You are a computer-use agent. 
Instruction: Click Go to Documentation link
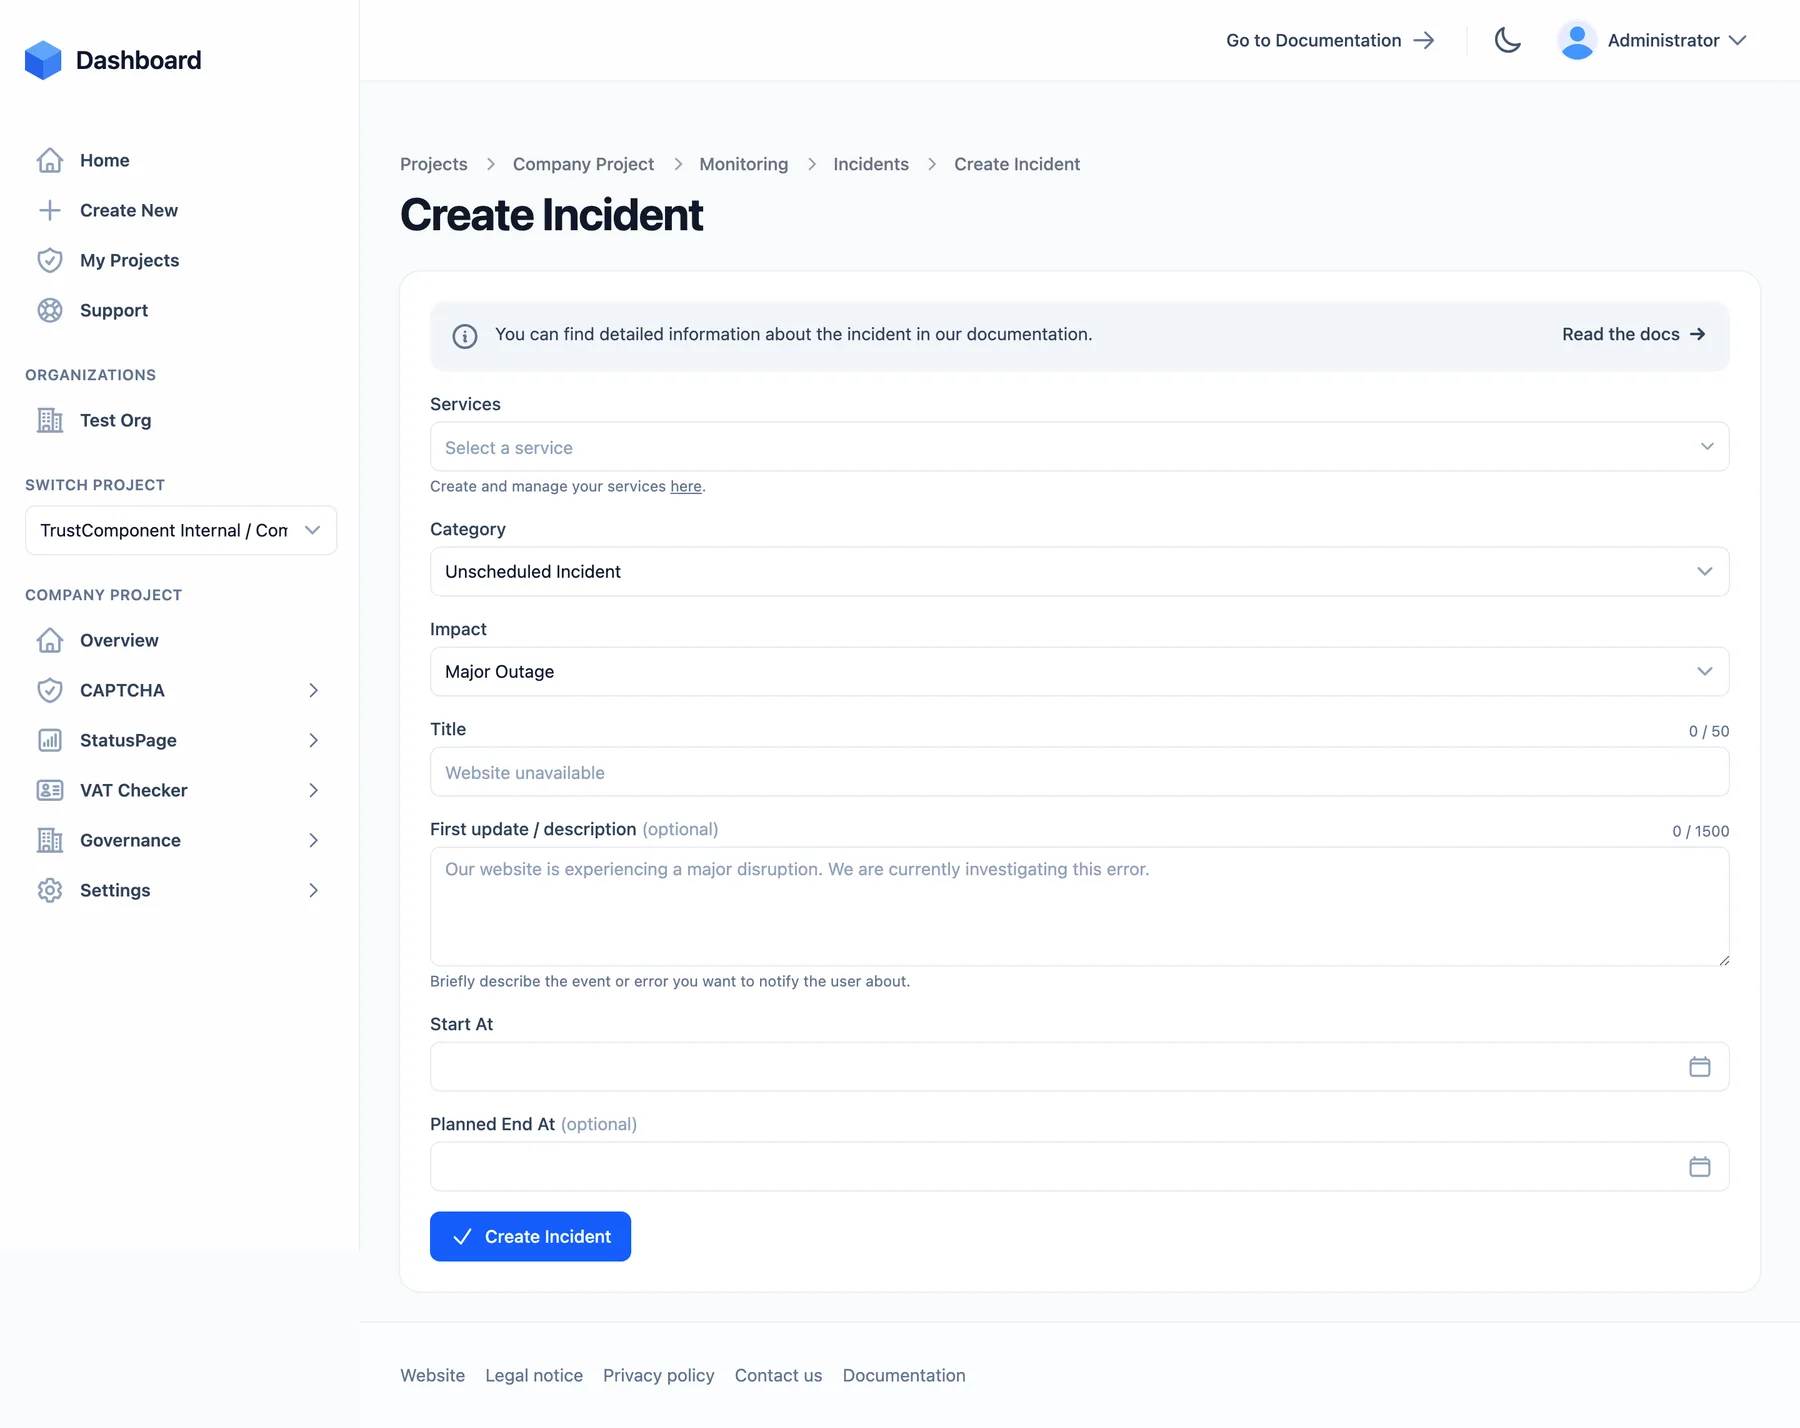[x=1330, y=40]
